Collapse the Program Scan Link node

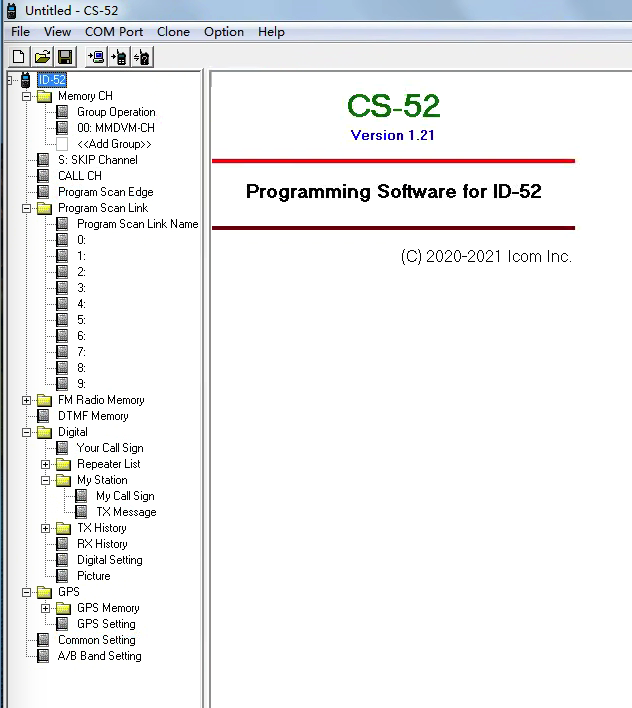tap(27, 208)
